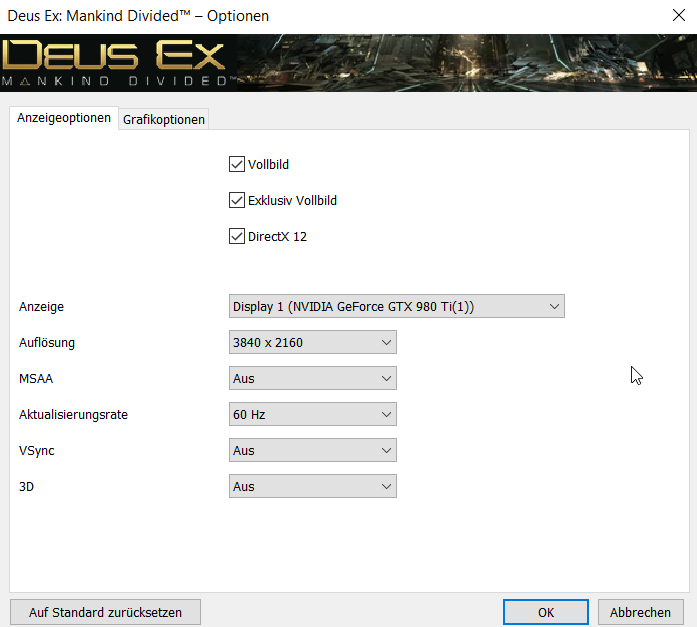
Task: Expand the VSync dropdown
Action: 312,450
